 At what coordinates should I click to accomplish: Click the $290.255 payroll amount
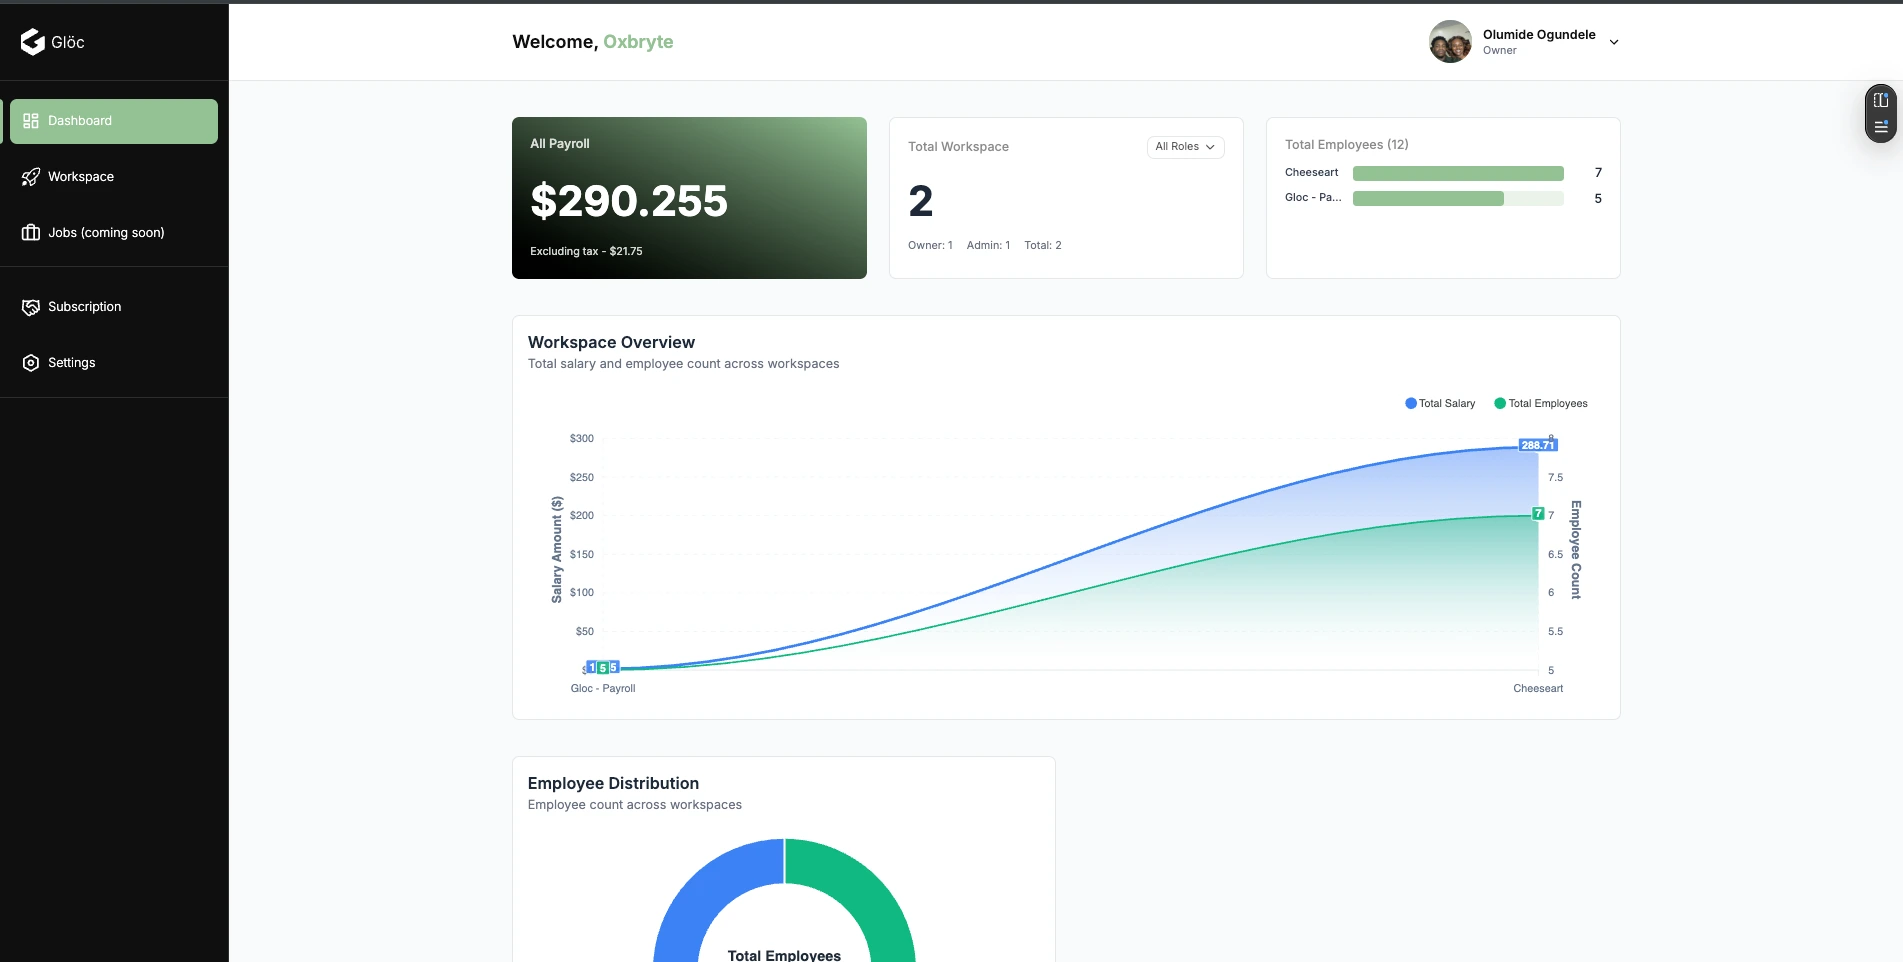[x=629, y=201]
